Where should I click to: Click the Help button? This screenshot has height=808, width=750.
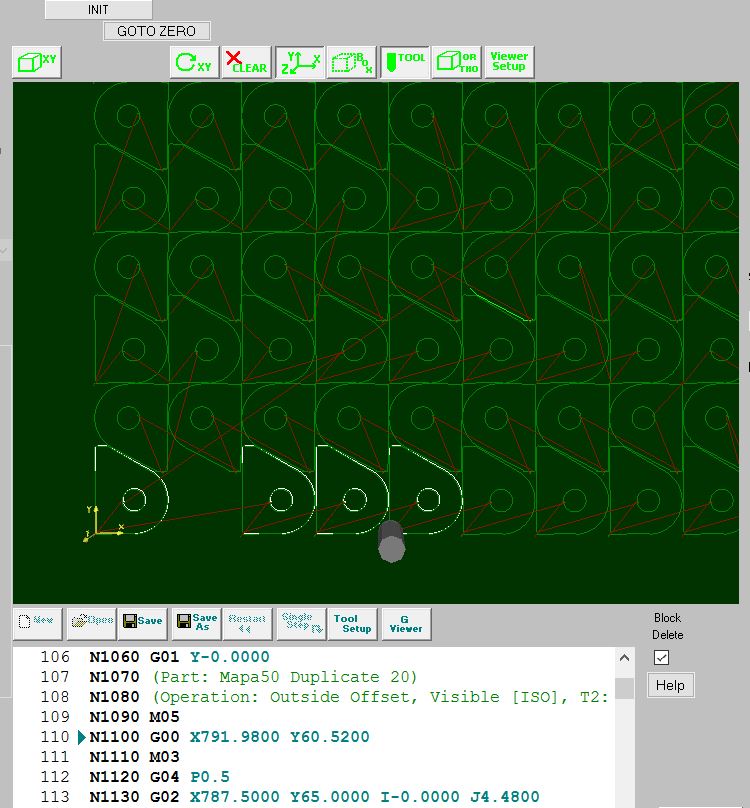coord(670,685)
